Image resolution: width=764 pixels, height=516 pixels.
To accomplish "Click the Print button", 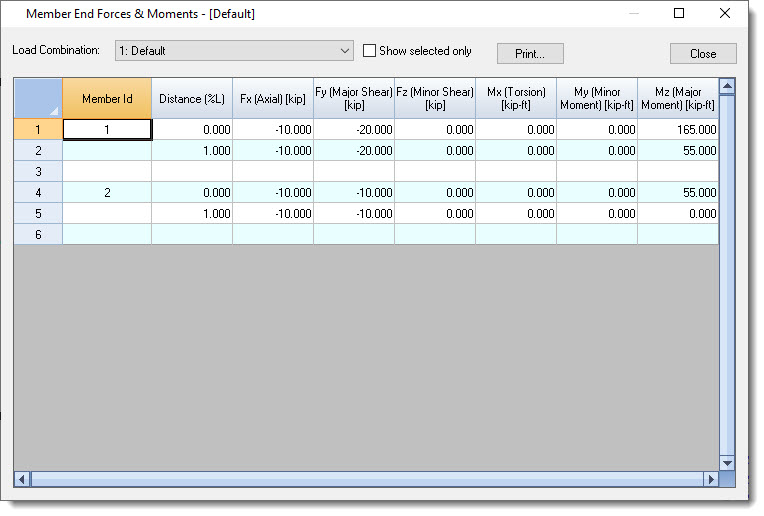I will point(530,54).
